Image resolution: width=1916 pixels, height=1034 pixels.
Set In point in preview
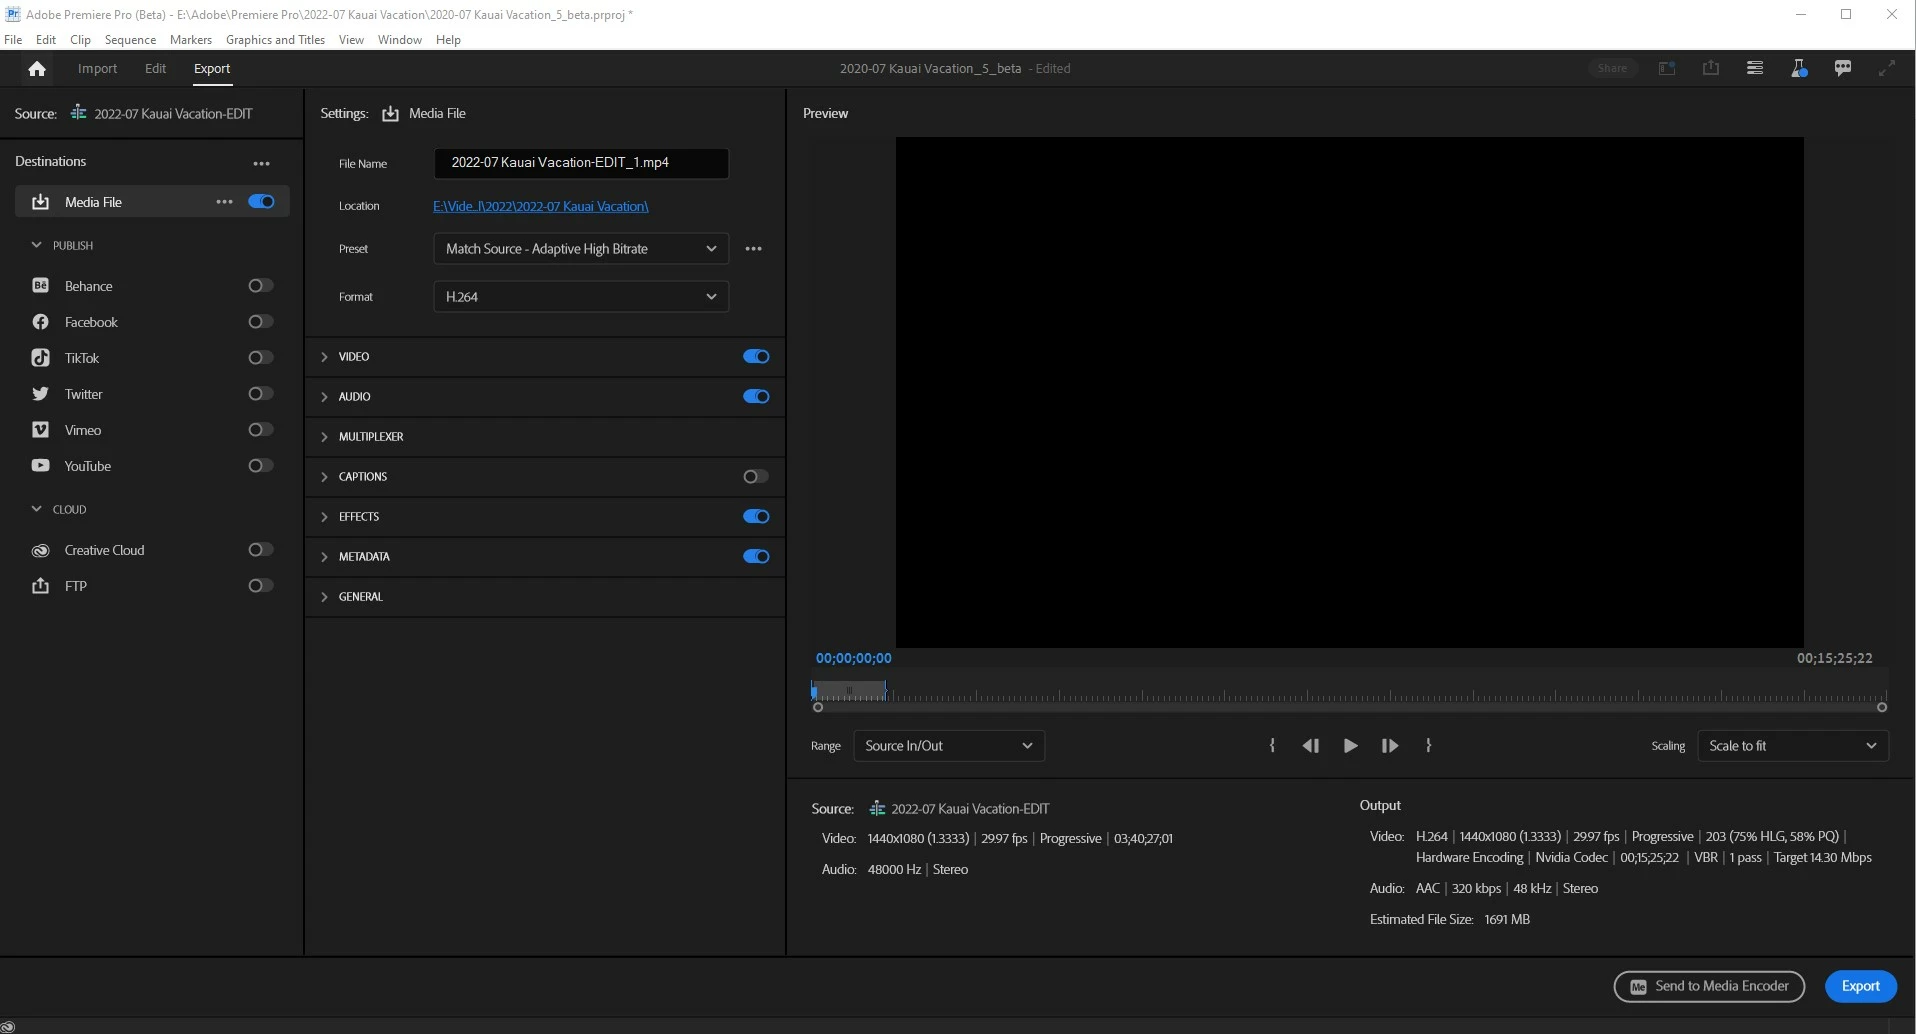pyautogui.click(x=1272, y=746)
